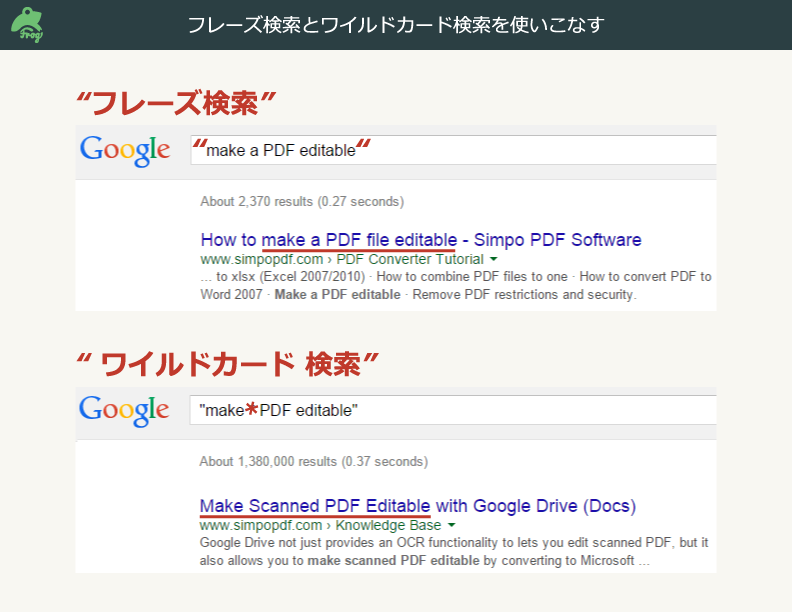Click snippet text "Make a PDF editable" in bold

pyautogui.click(x=337, y=294)
